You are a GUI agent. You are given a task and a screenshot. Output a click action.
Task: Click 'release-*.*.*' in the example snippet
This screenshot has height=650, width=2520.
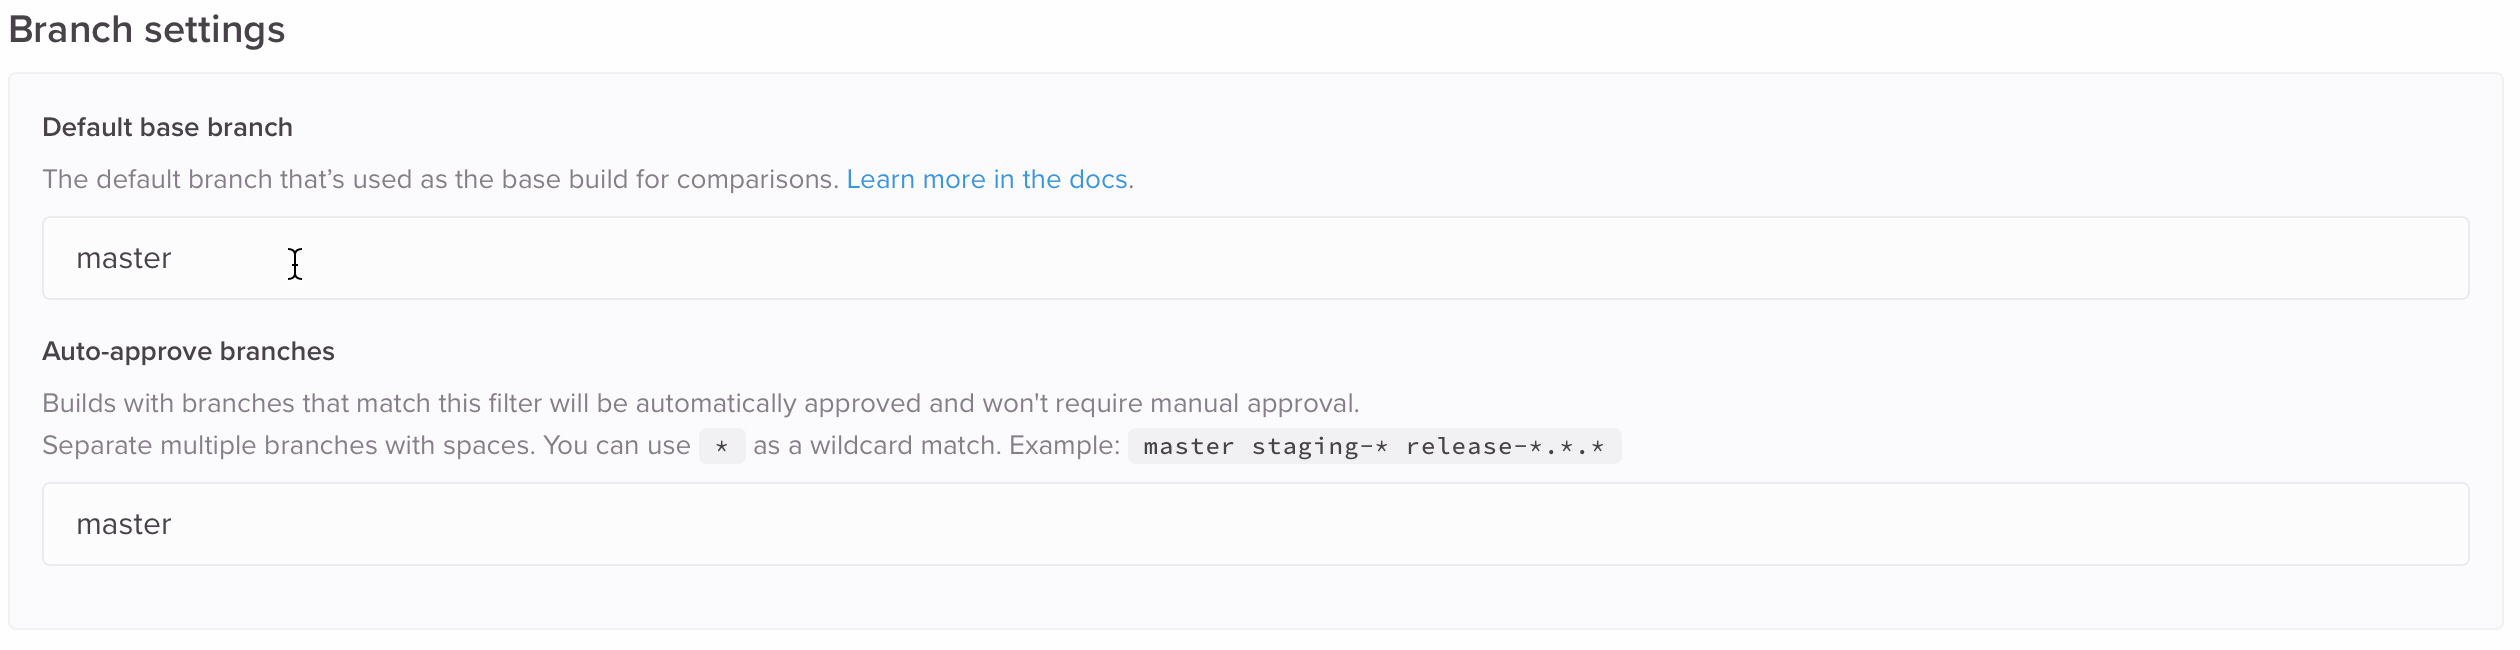1504,447
